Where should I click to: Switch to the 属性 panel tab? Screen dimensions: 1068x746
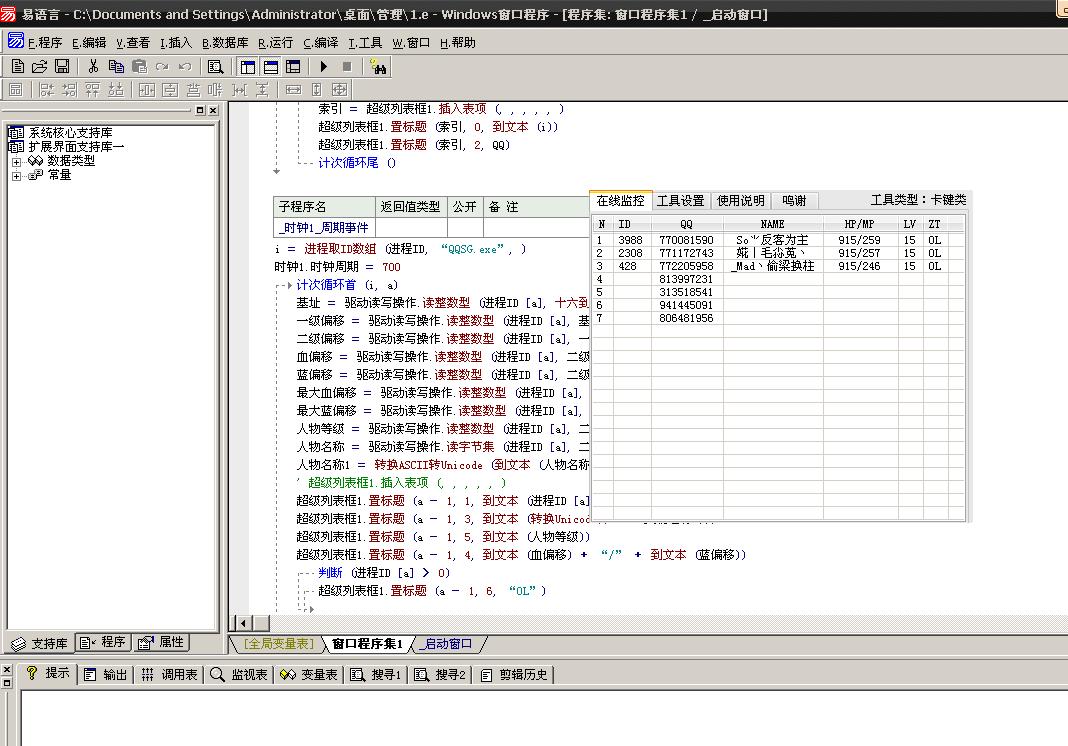(161, 642)
